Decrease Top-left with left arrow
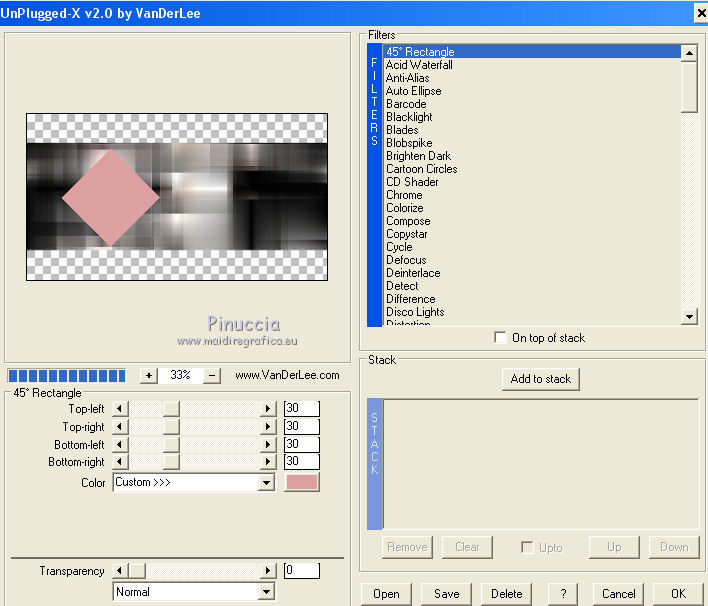 coord(120,409)
